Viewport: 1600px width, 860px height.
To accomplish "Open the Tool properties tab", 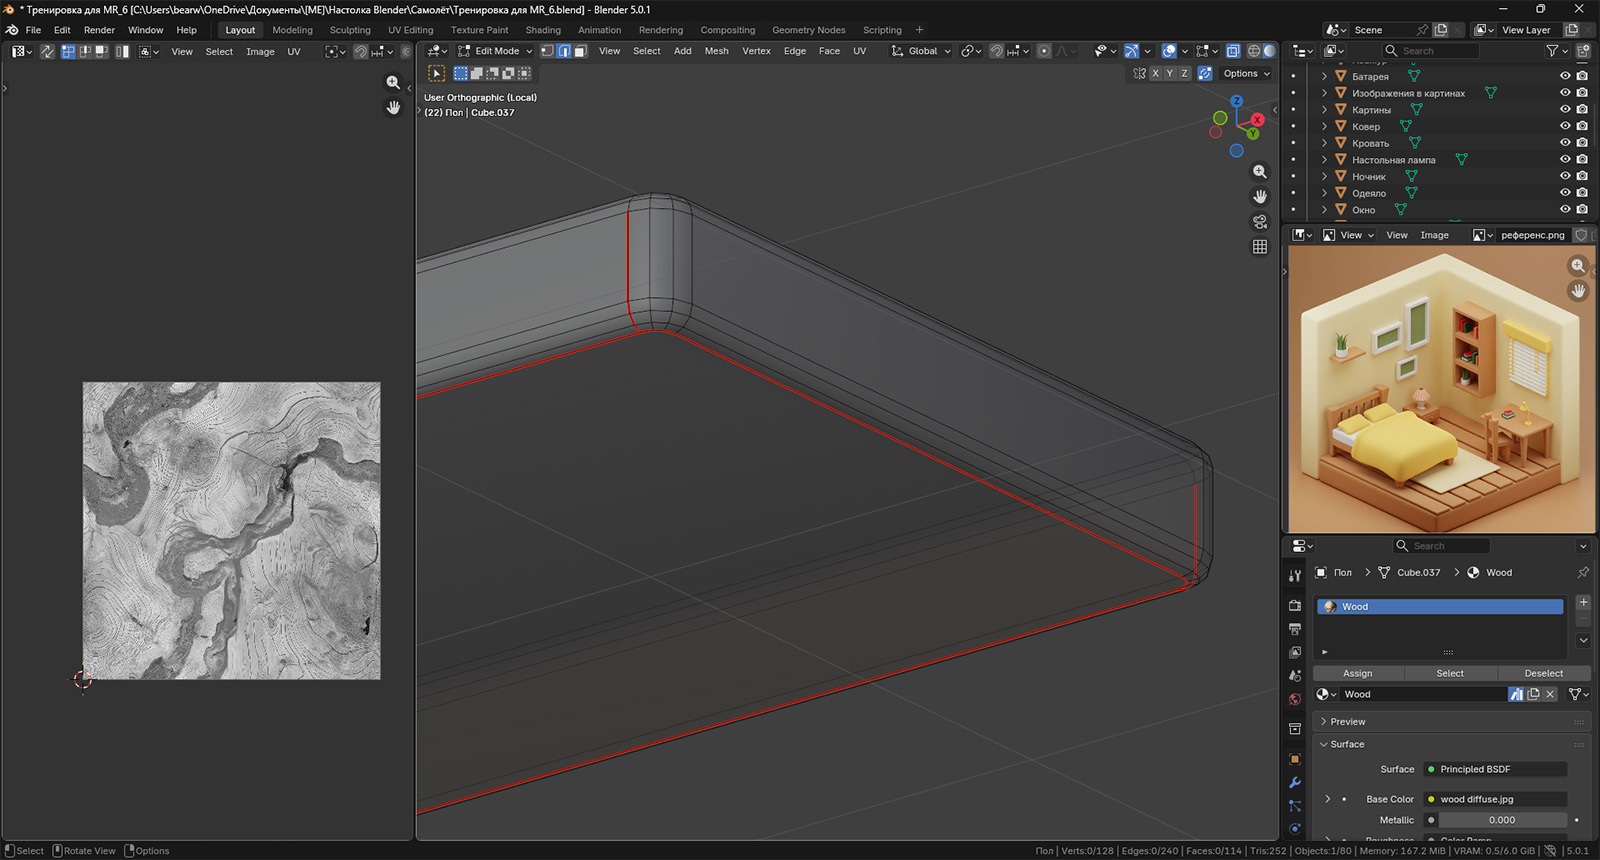I will tap(1295, 576).
